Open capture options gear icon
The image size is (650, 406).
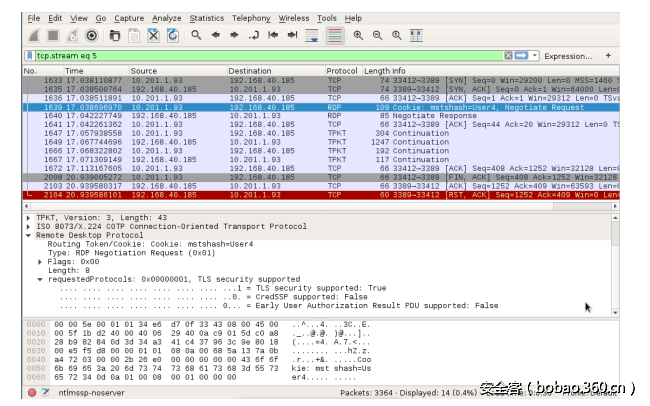click(x=92, y=35)
